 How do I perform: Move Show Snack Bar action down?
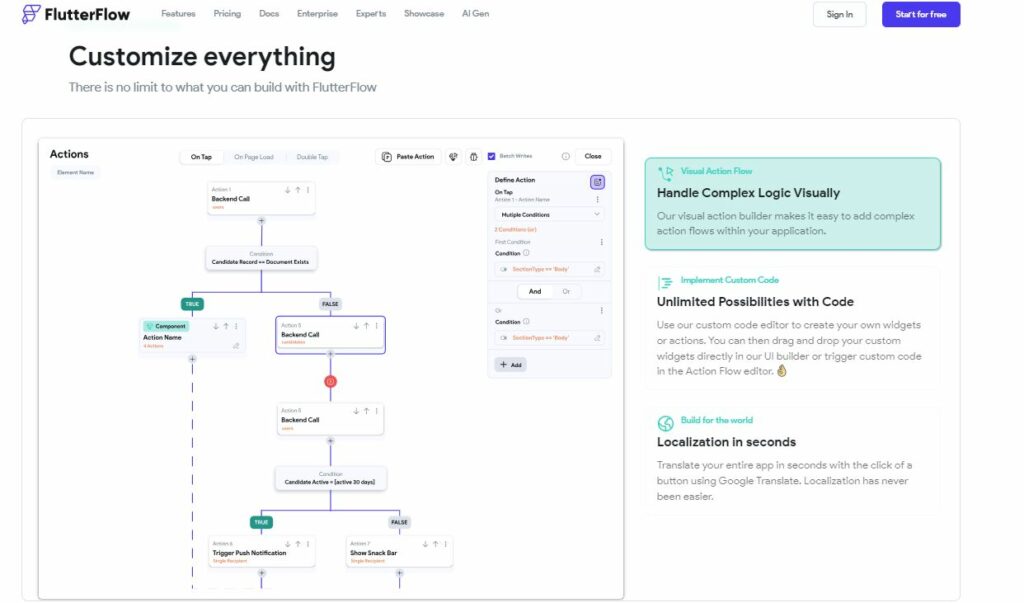click(425, 544)
